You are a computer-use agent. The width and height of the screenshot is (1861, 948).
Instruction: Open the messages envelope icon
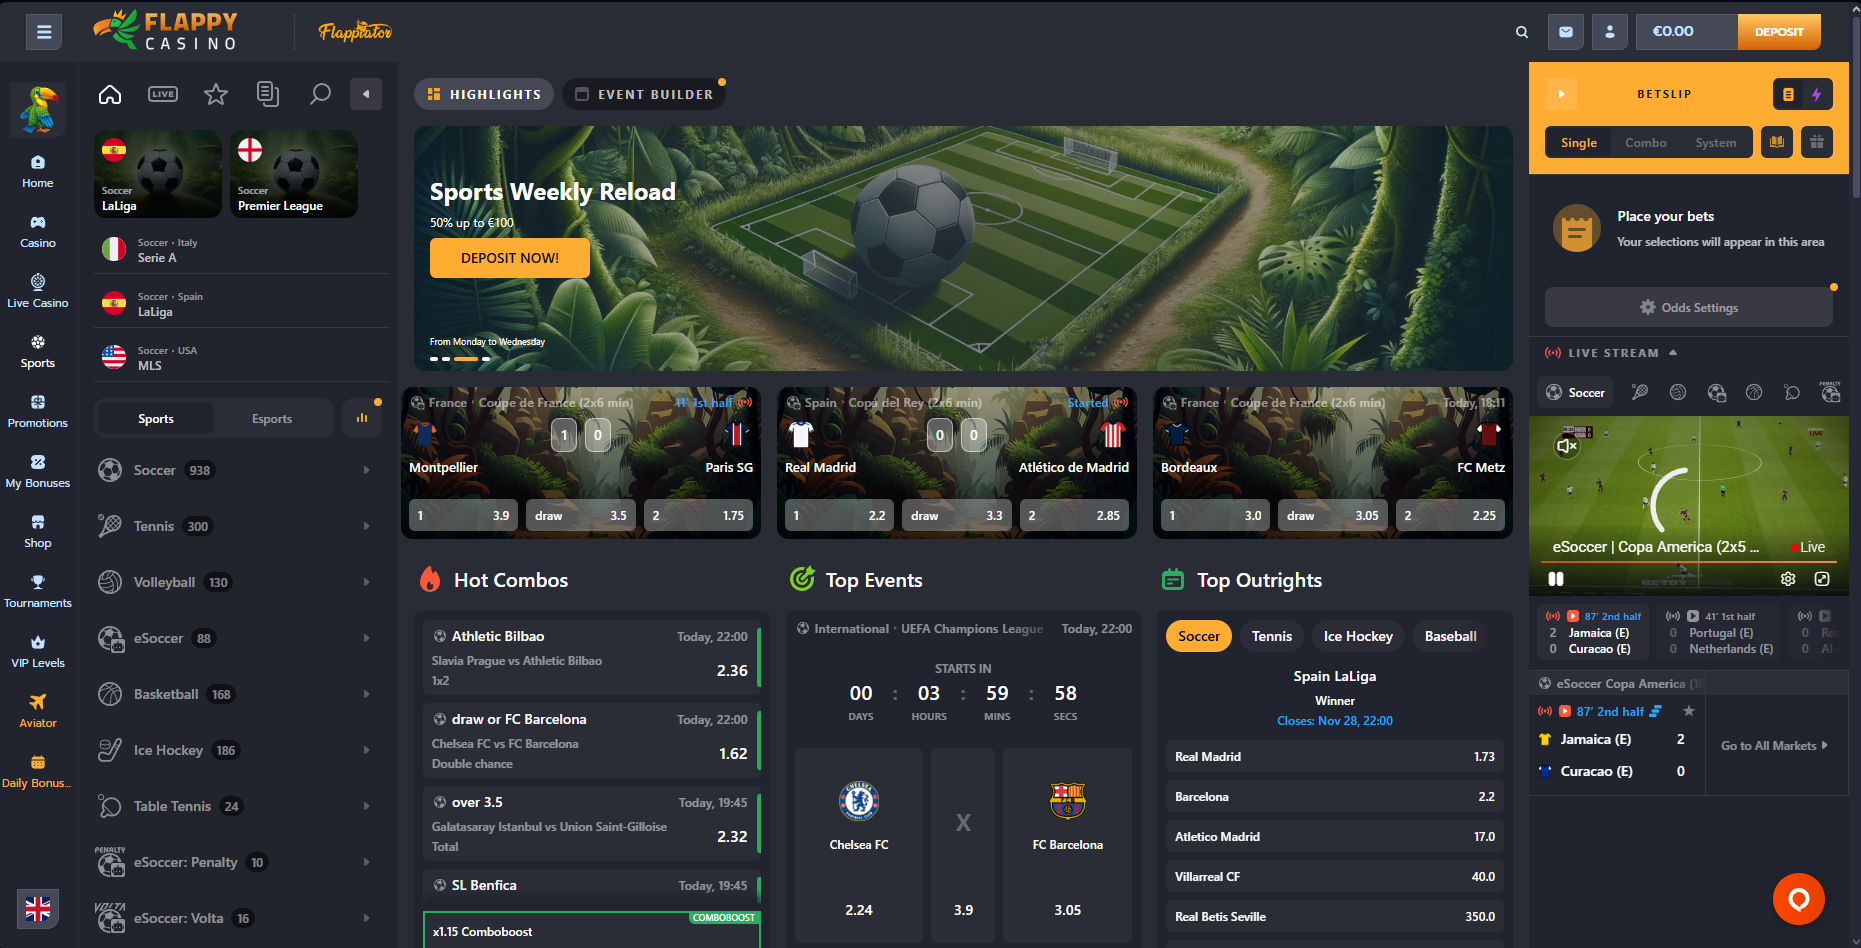(x=1566, y=32)
